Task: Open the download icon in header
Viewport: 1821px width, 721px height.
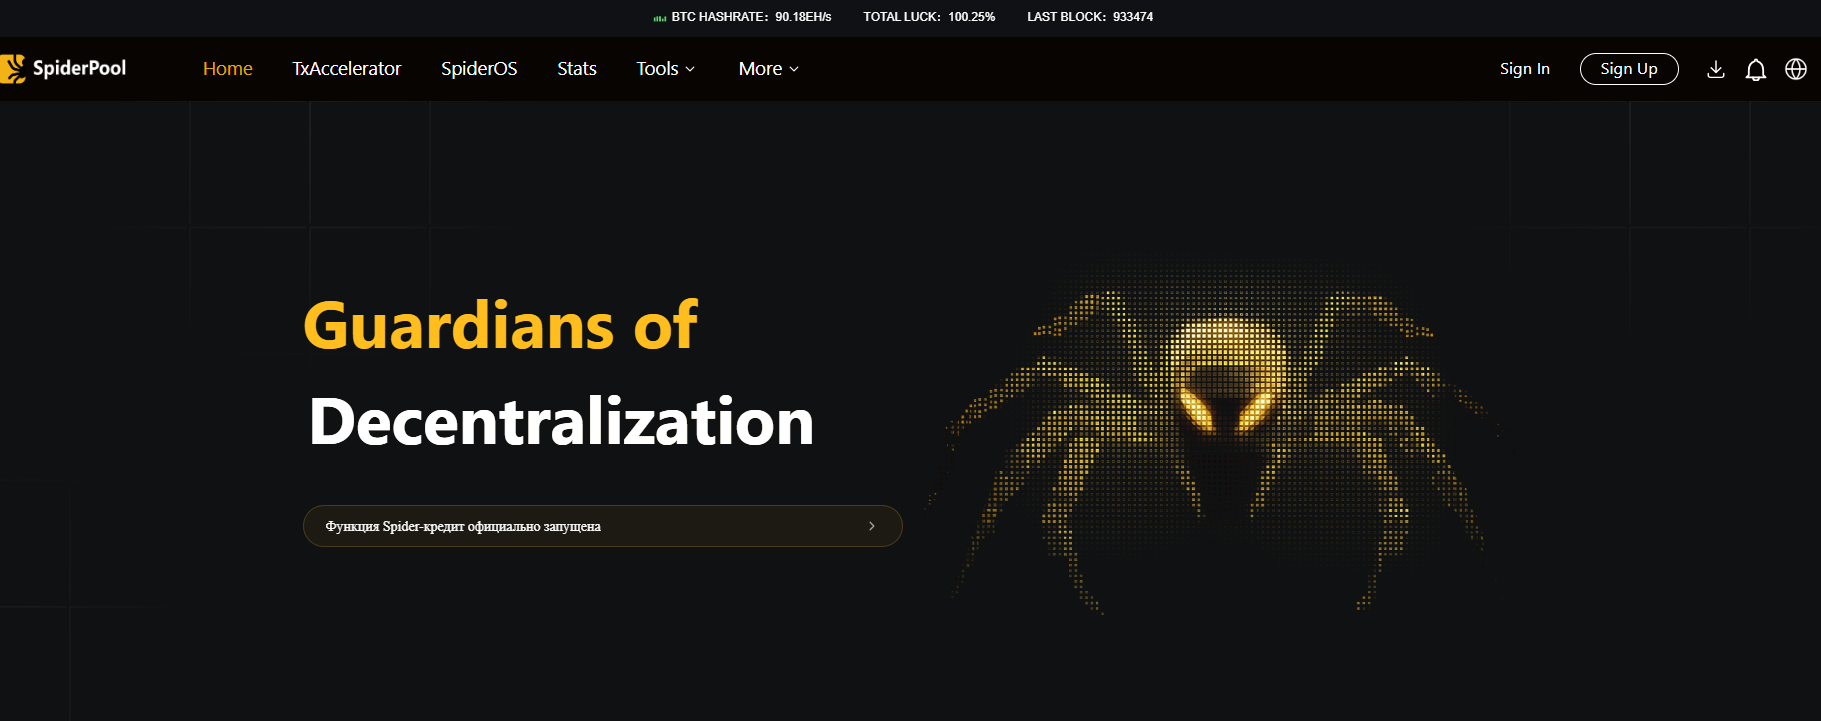Action: (x=1715, y=69)
